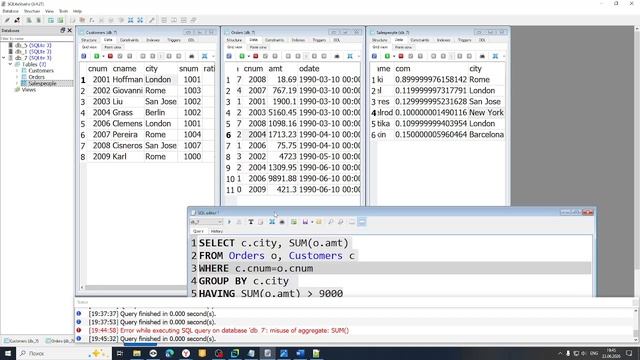The height and width of the screenshot is (360, 640).
Task: Rollback changes in the Salespeople window
Action: click(x=420, y=56)
